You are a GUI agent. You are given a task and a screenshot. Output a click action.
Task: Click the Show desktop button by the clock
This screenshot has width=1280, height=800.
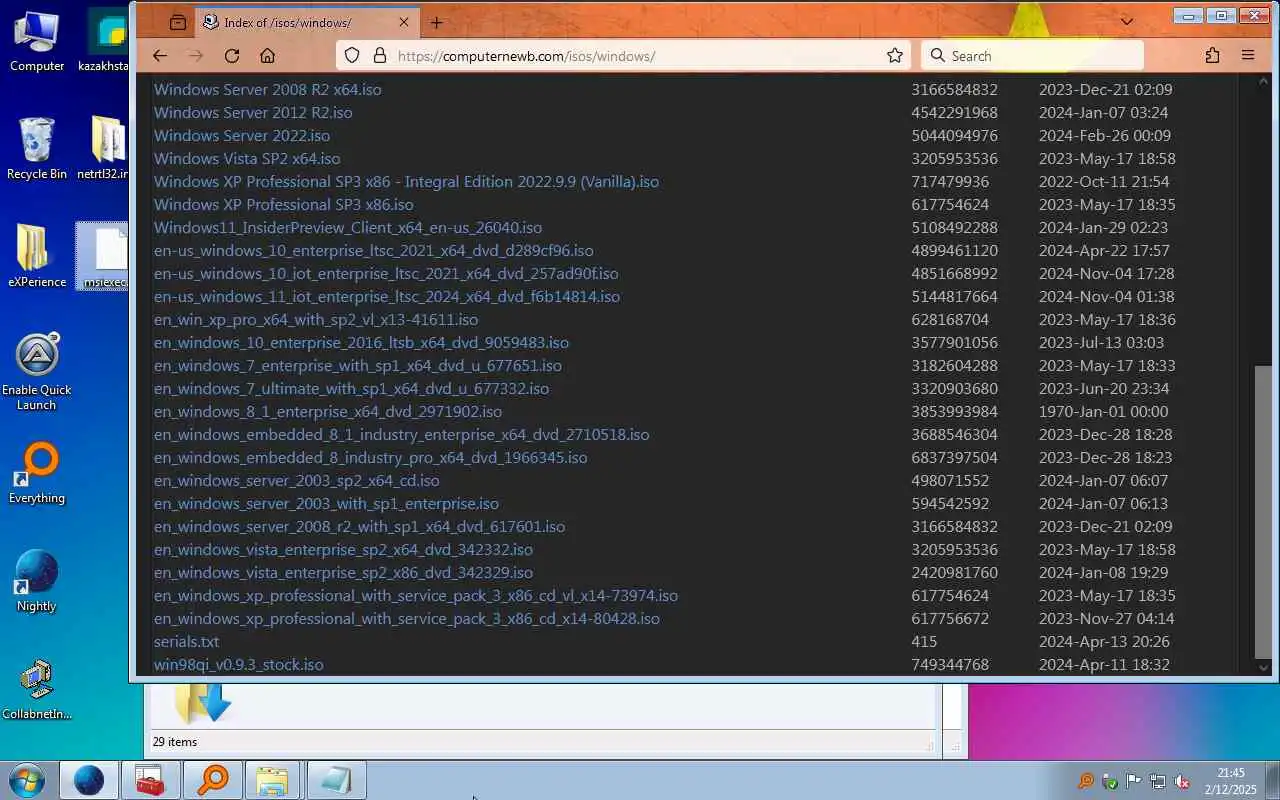point(1272,780)
